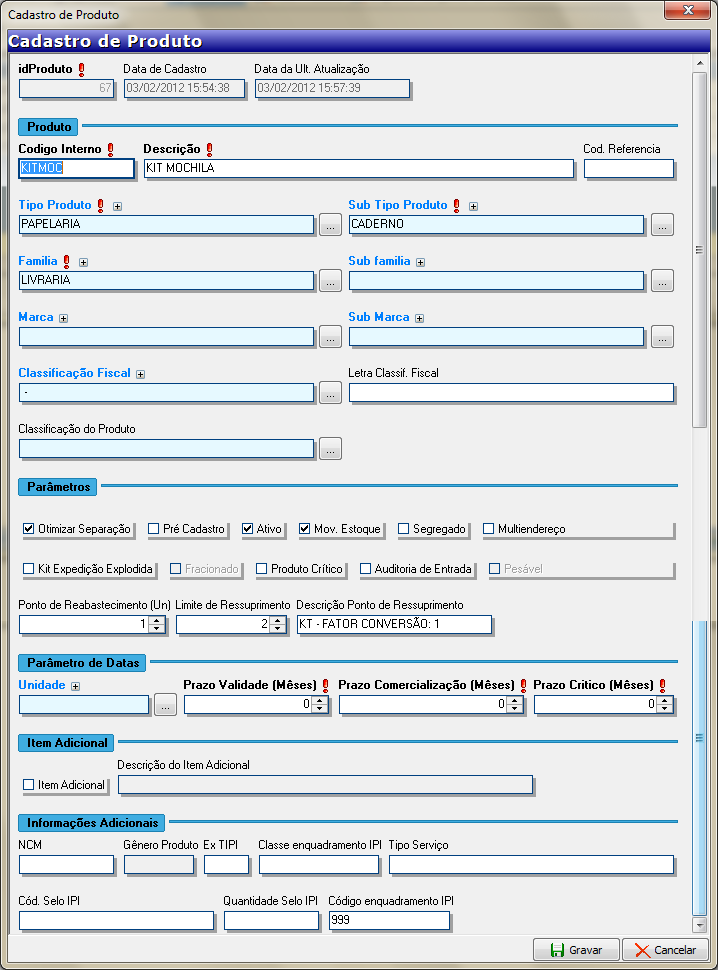This screenshot has width=720, height=975.
Task: Open lookup for Classificação do Produto
Action: click(x=331, y=450)
